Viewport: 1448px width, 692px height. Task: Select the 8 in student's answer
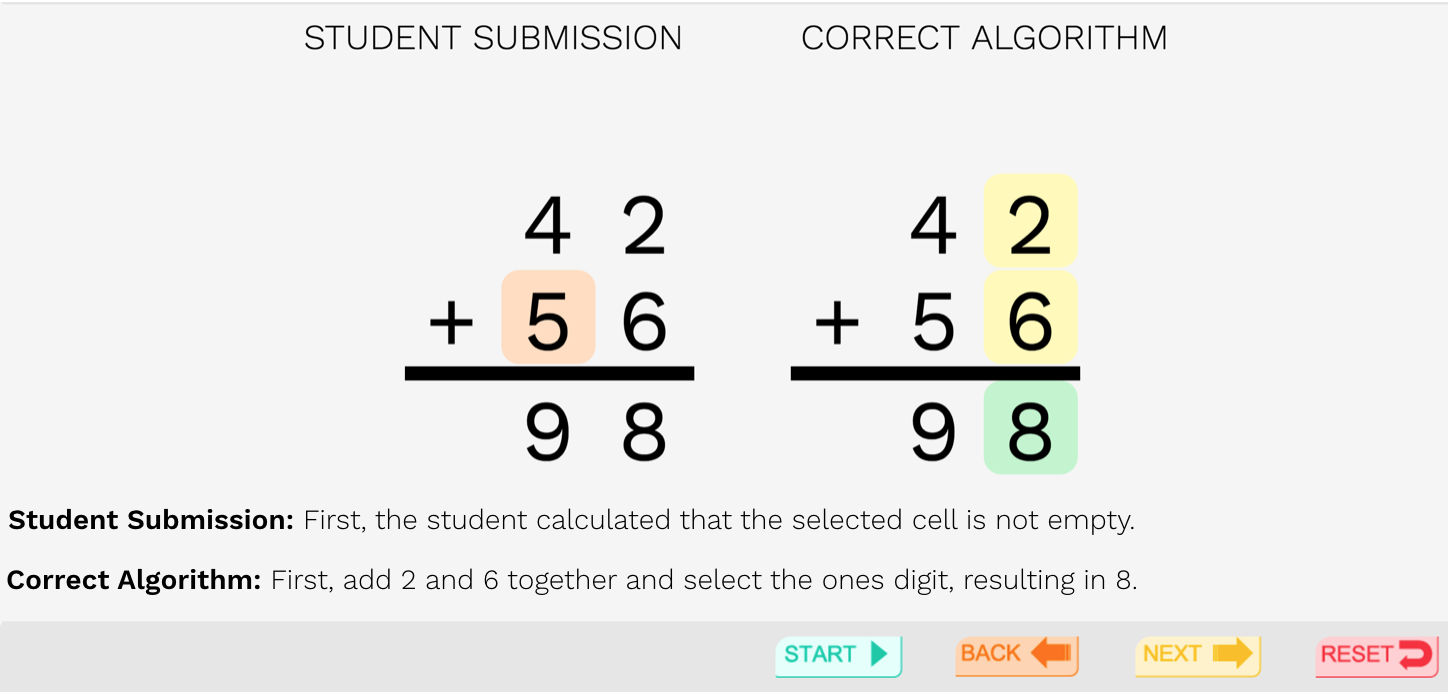(x=644, y=433)
